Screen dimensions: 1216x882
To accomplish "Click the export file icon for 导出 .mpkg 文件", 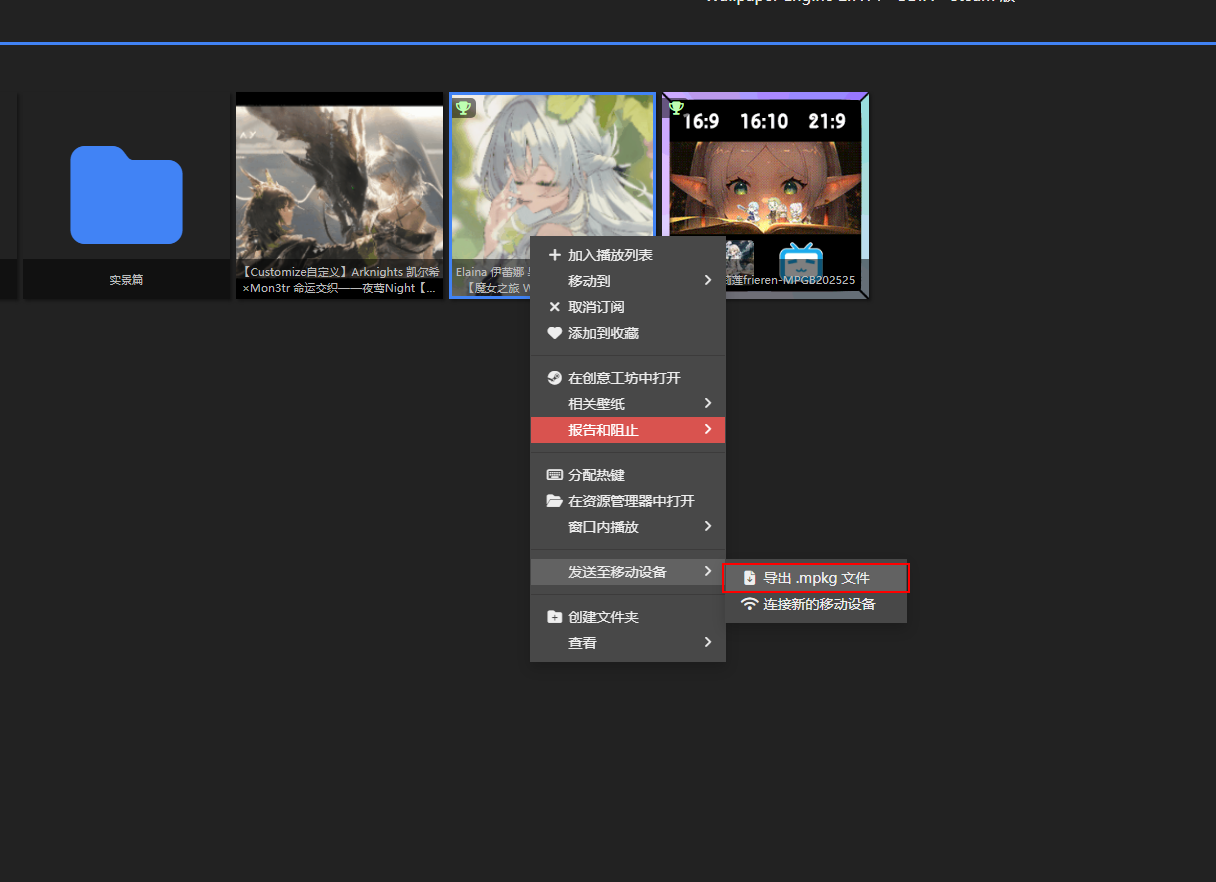I will click(749, 578).
